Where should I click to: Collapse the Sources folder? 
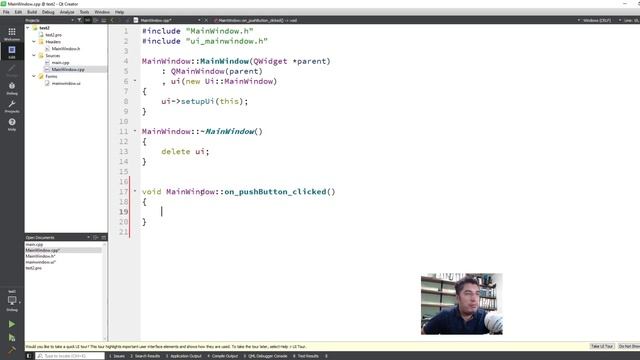click(34, 56)
